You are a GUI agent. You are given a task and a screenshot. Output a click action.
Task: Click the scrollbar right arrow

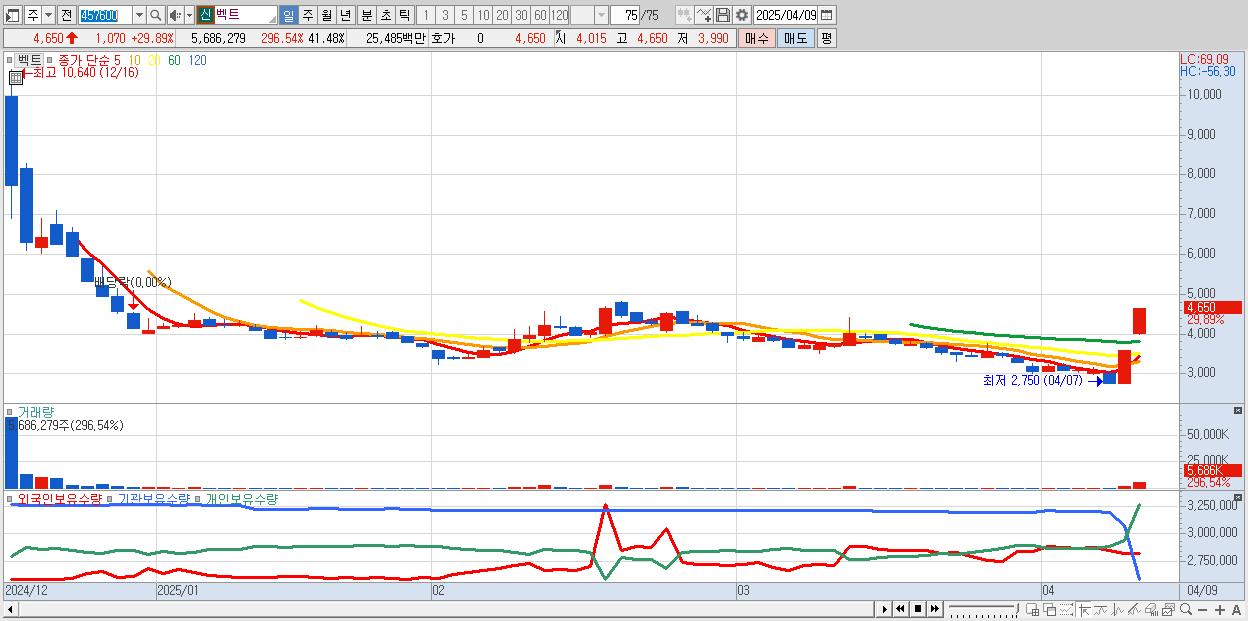coord(885,609)
